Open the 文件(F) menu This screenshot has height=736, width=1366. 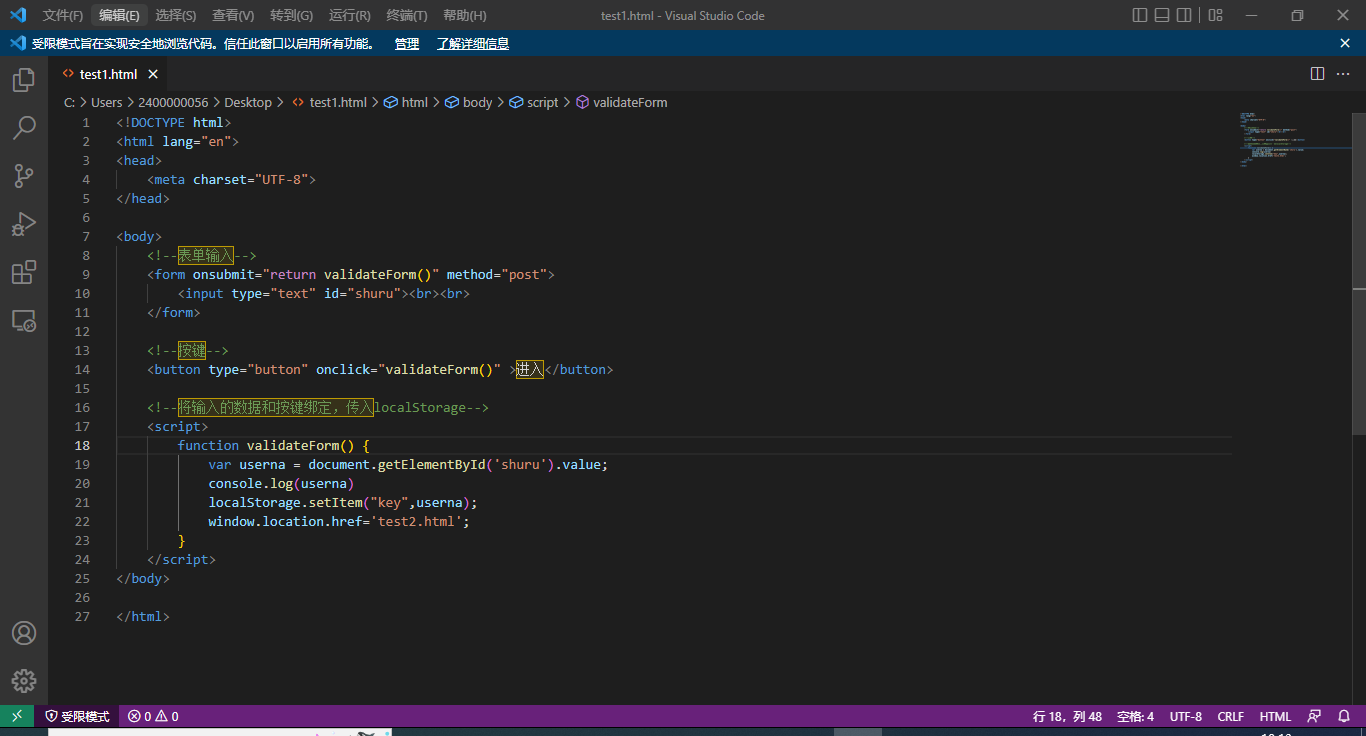pyautogui.click(x=63, y=15)
